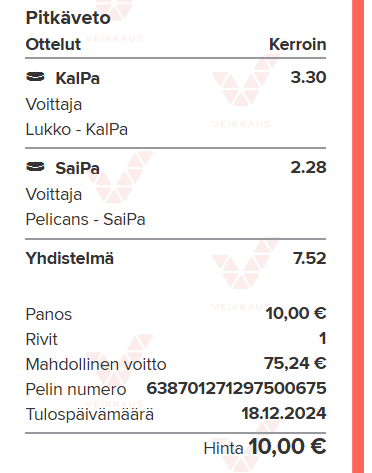Open the Lukko - KalPa match
The image size is (372, 473).
pyautogui.click(x=77, y=129)
